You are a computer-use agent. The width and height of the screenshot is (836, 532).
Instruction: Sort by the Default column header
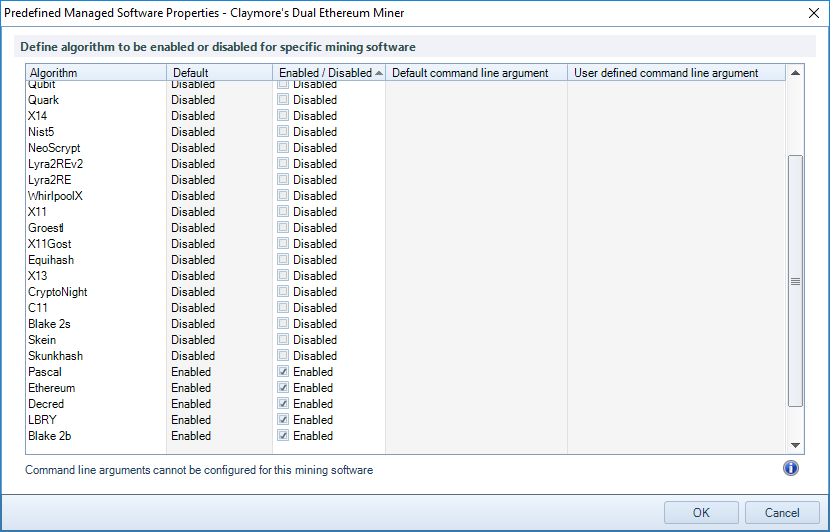[220, 73]
